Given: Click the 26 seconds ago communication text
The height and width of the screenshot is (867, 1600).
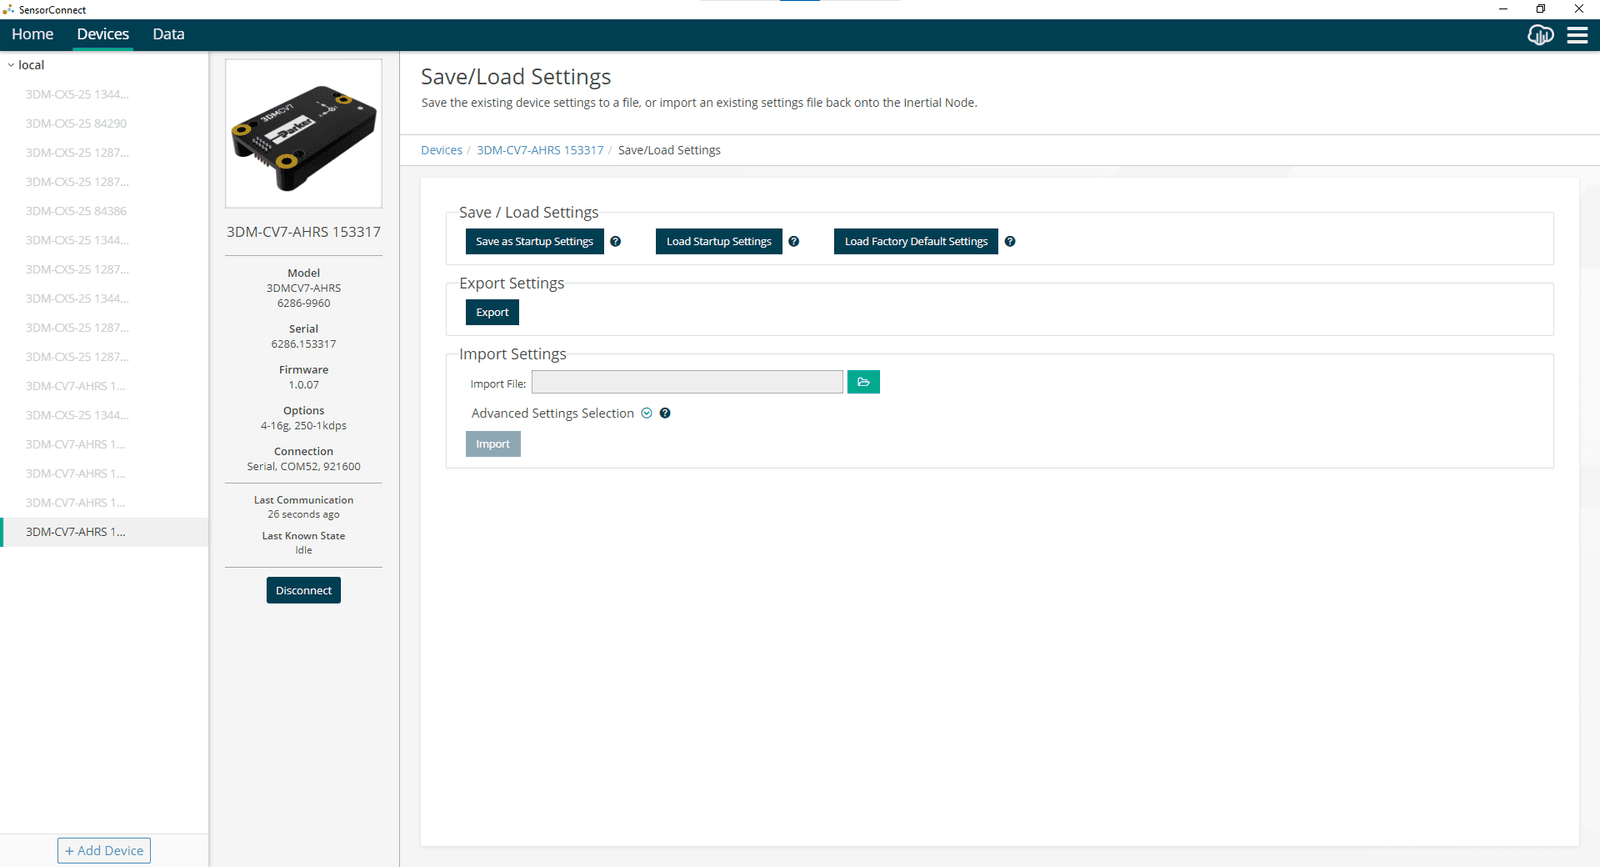Looking at the screenshot, I should 304,515.
